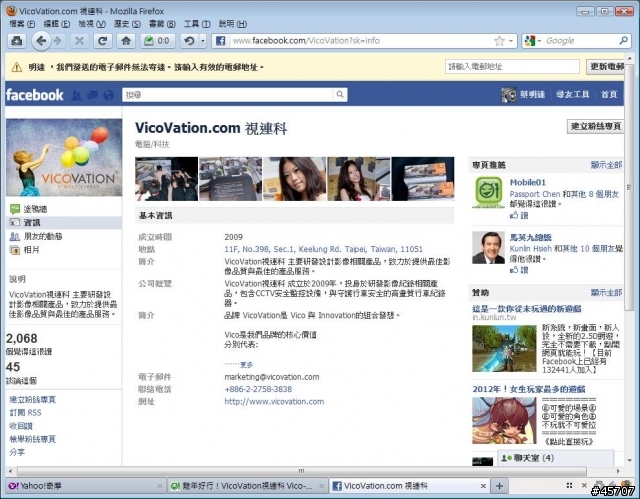
Task: Focus the URL address bar
Action: tap(359, 41)
